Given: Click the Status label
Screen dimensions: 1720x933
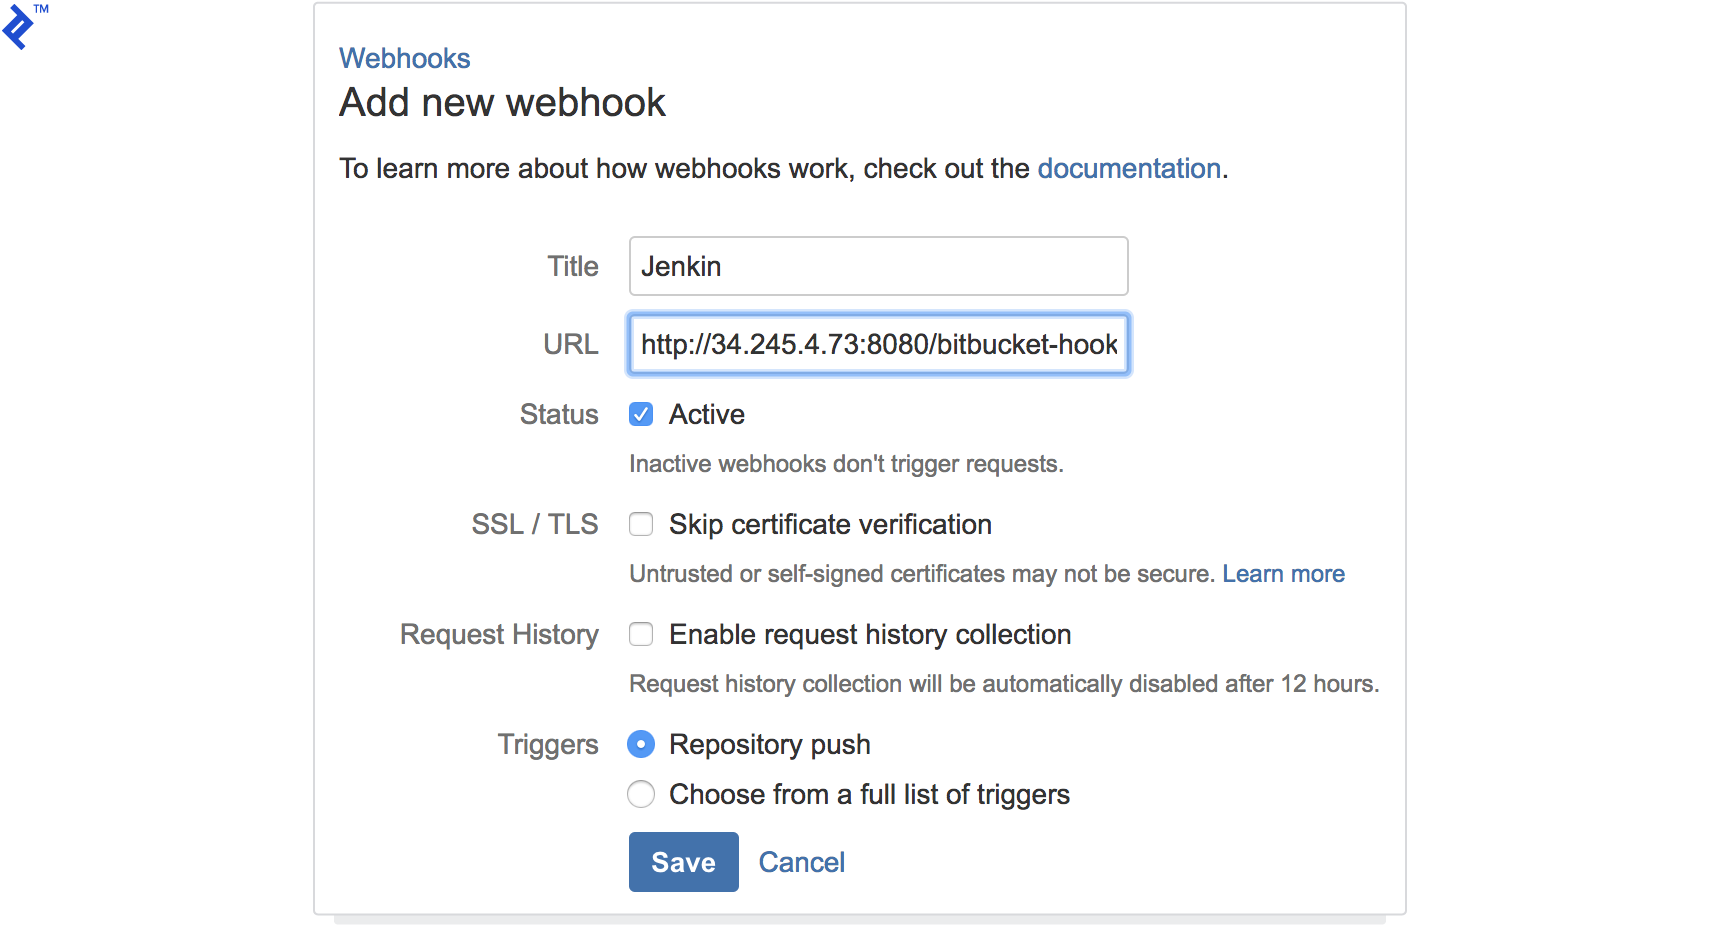Looking at the screenshot, I should [558, 413].
